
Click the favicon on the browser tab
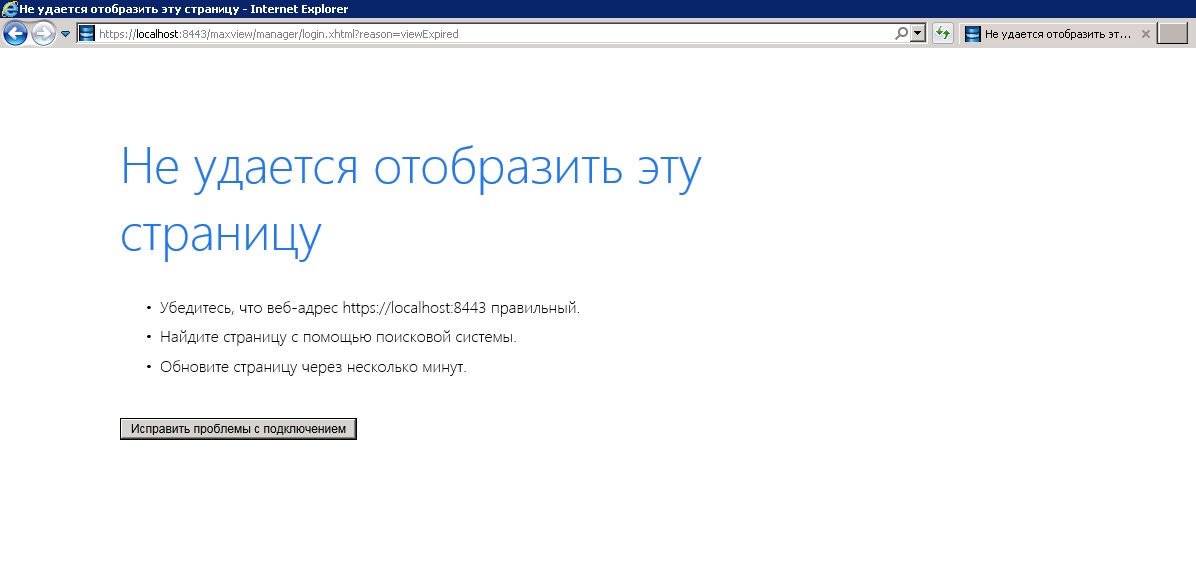pos(973,34)
